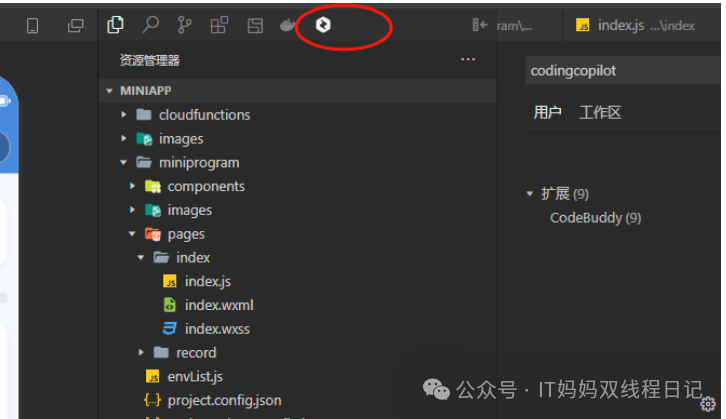Collapse the pages folder
The width and height of the screenshot is (726, 419).
[x=132, y=233]
